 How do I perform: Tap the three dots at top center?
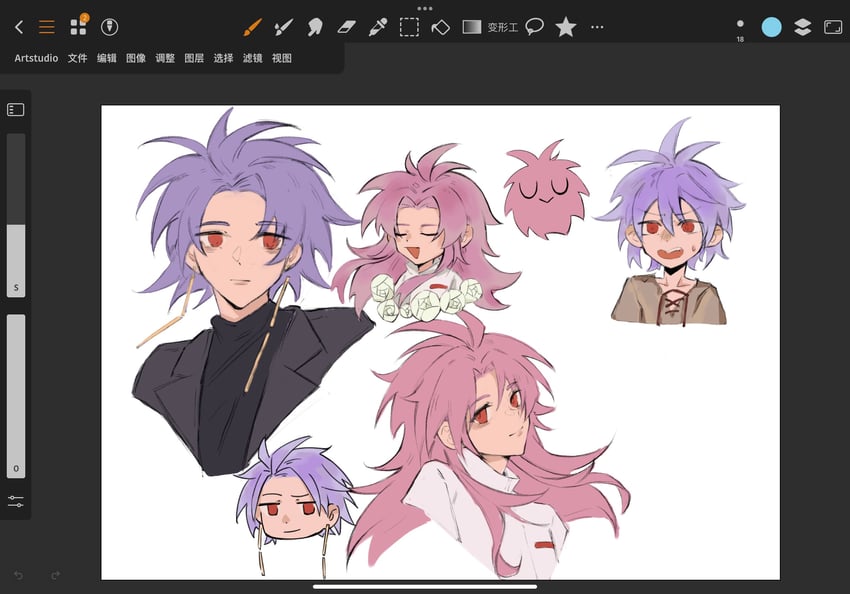point(425,8)
